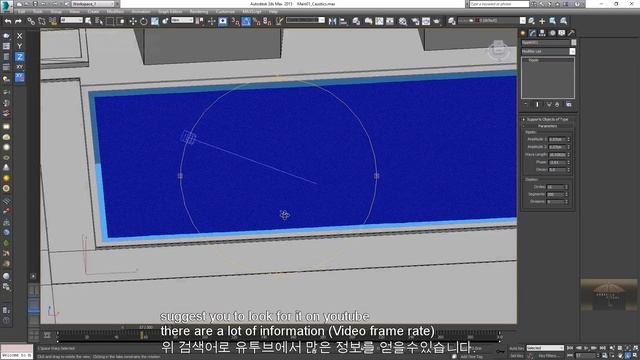Open the reference coordinate system dropdown

click(x=182, y=20)
